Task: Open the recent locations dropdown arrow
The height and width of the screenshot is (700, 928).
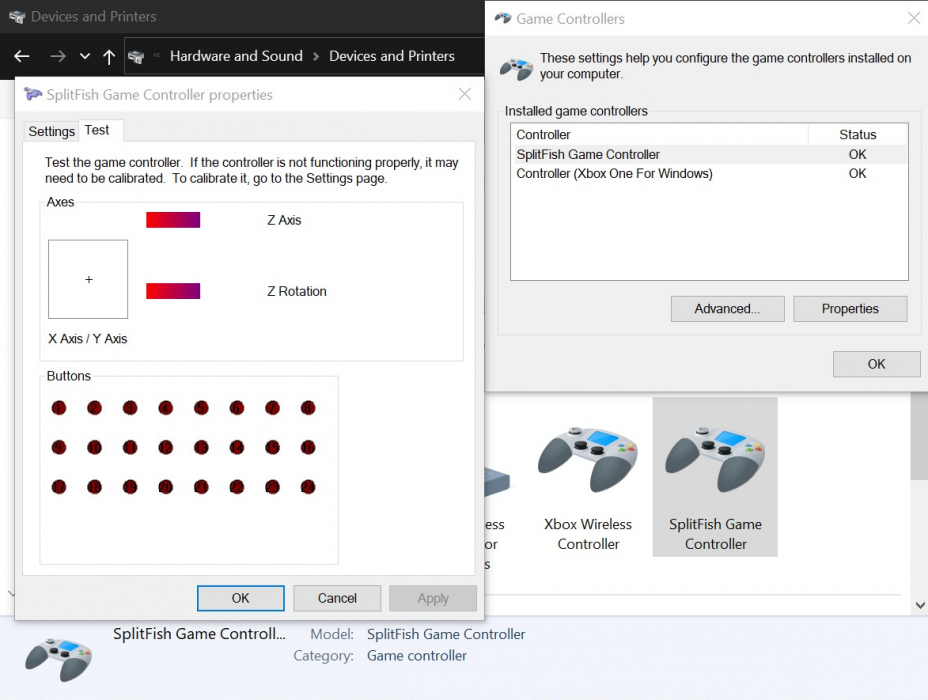Action: tap(85, 57)
